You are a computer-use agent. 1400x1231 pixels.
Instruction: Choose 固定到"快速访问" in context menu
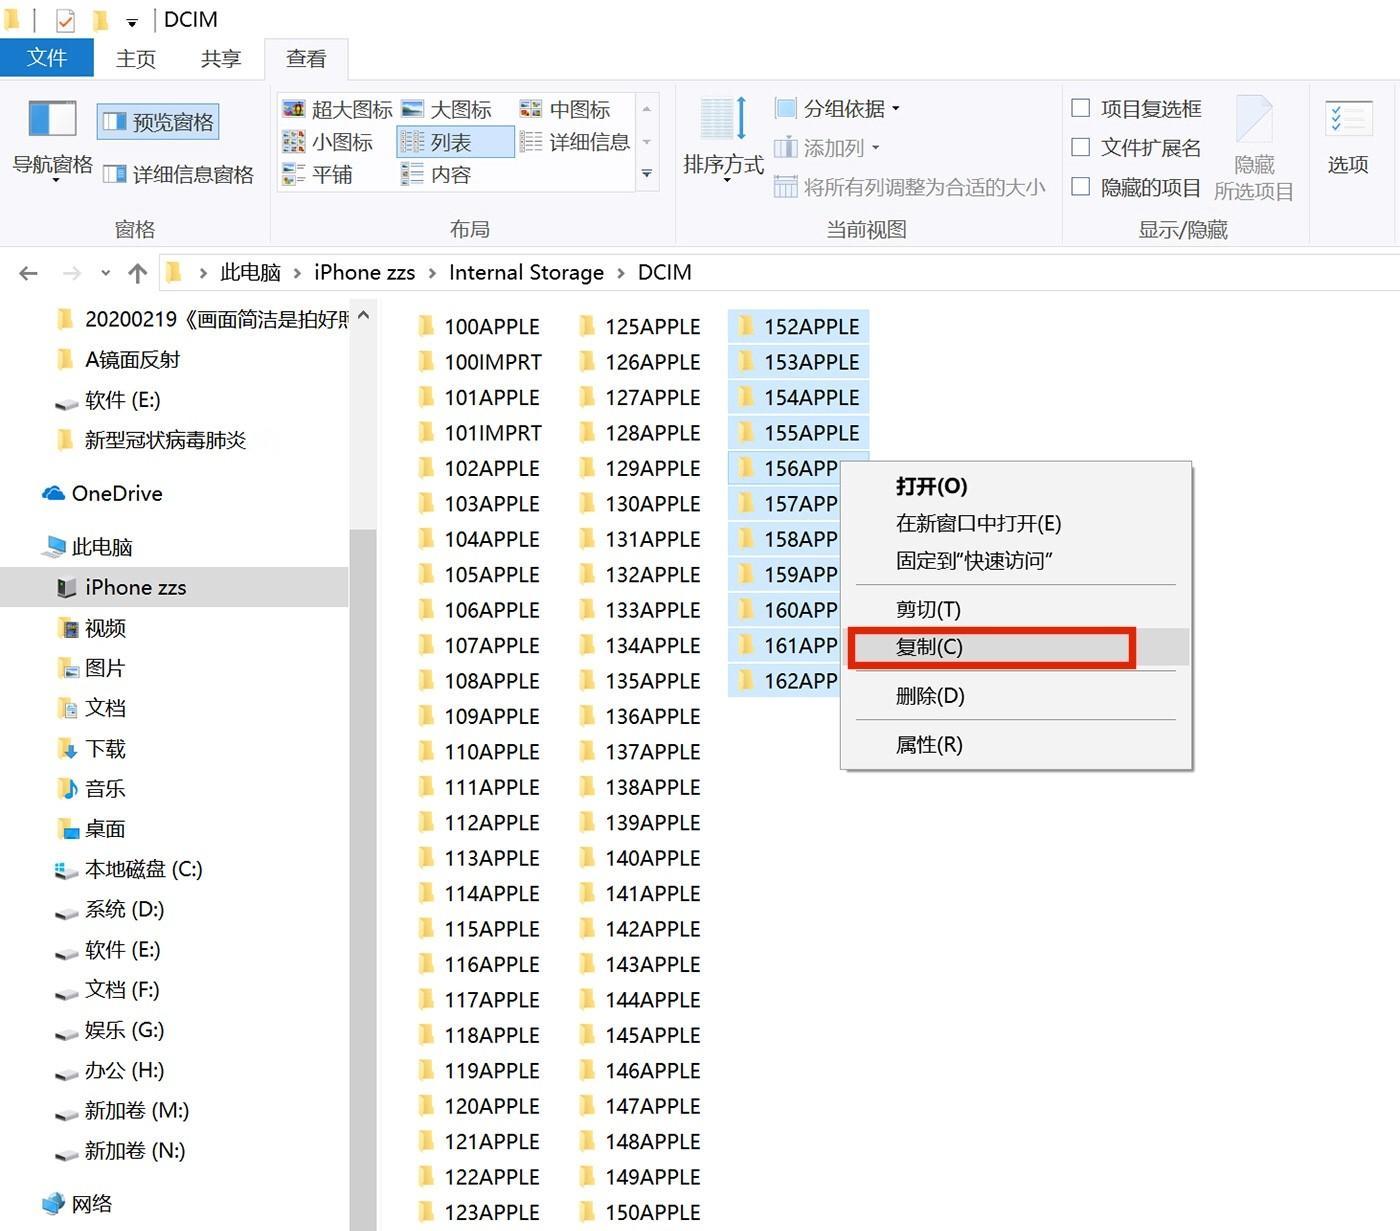point(1016,560)
